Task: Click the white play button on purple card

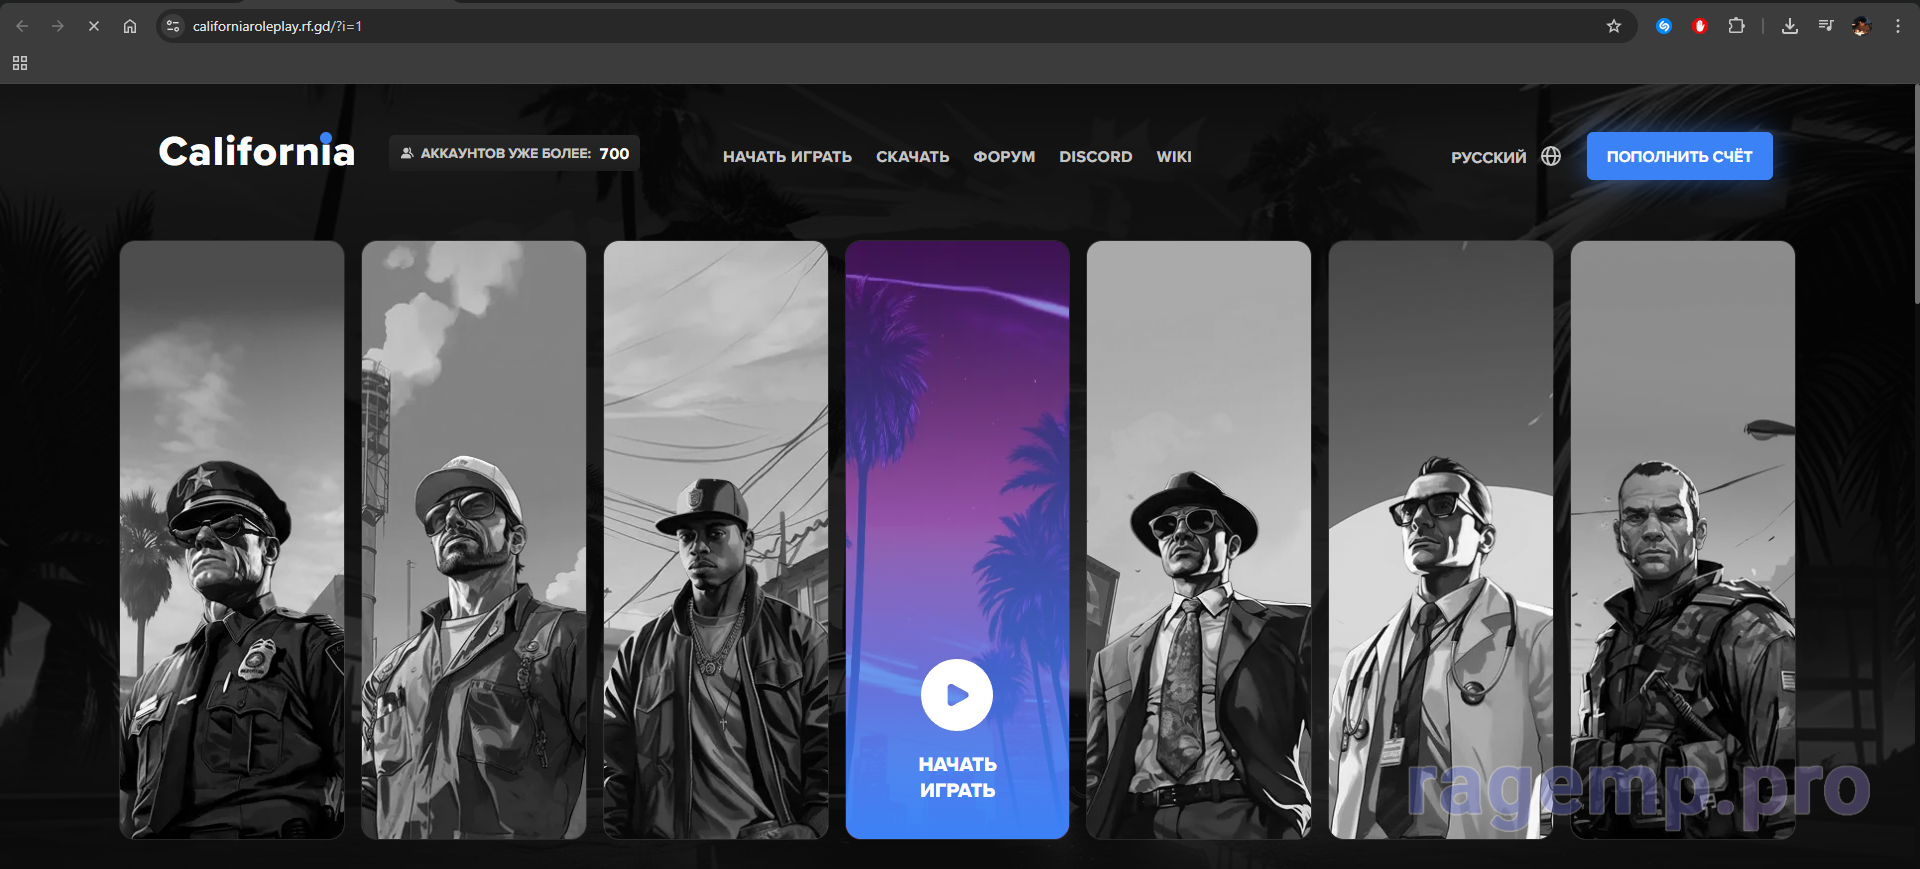Action: (957, 695)
